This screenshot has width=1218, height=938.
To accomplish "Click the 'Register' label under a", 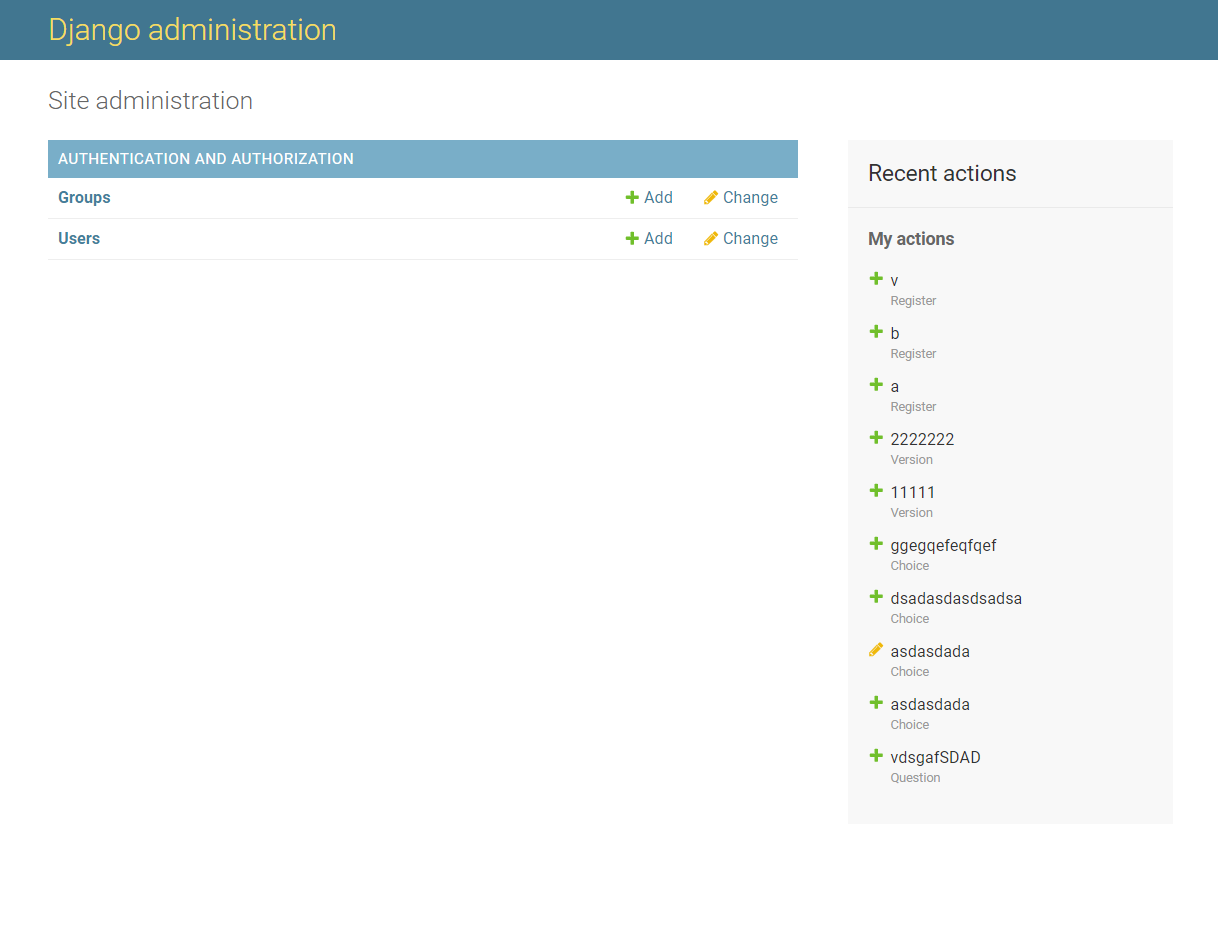I will click(913, 407).
